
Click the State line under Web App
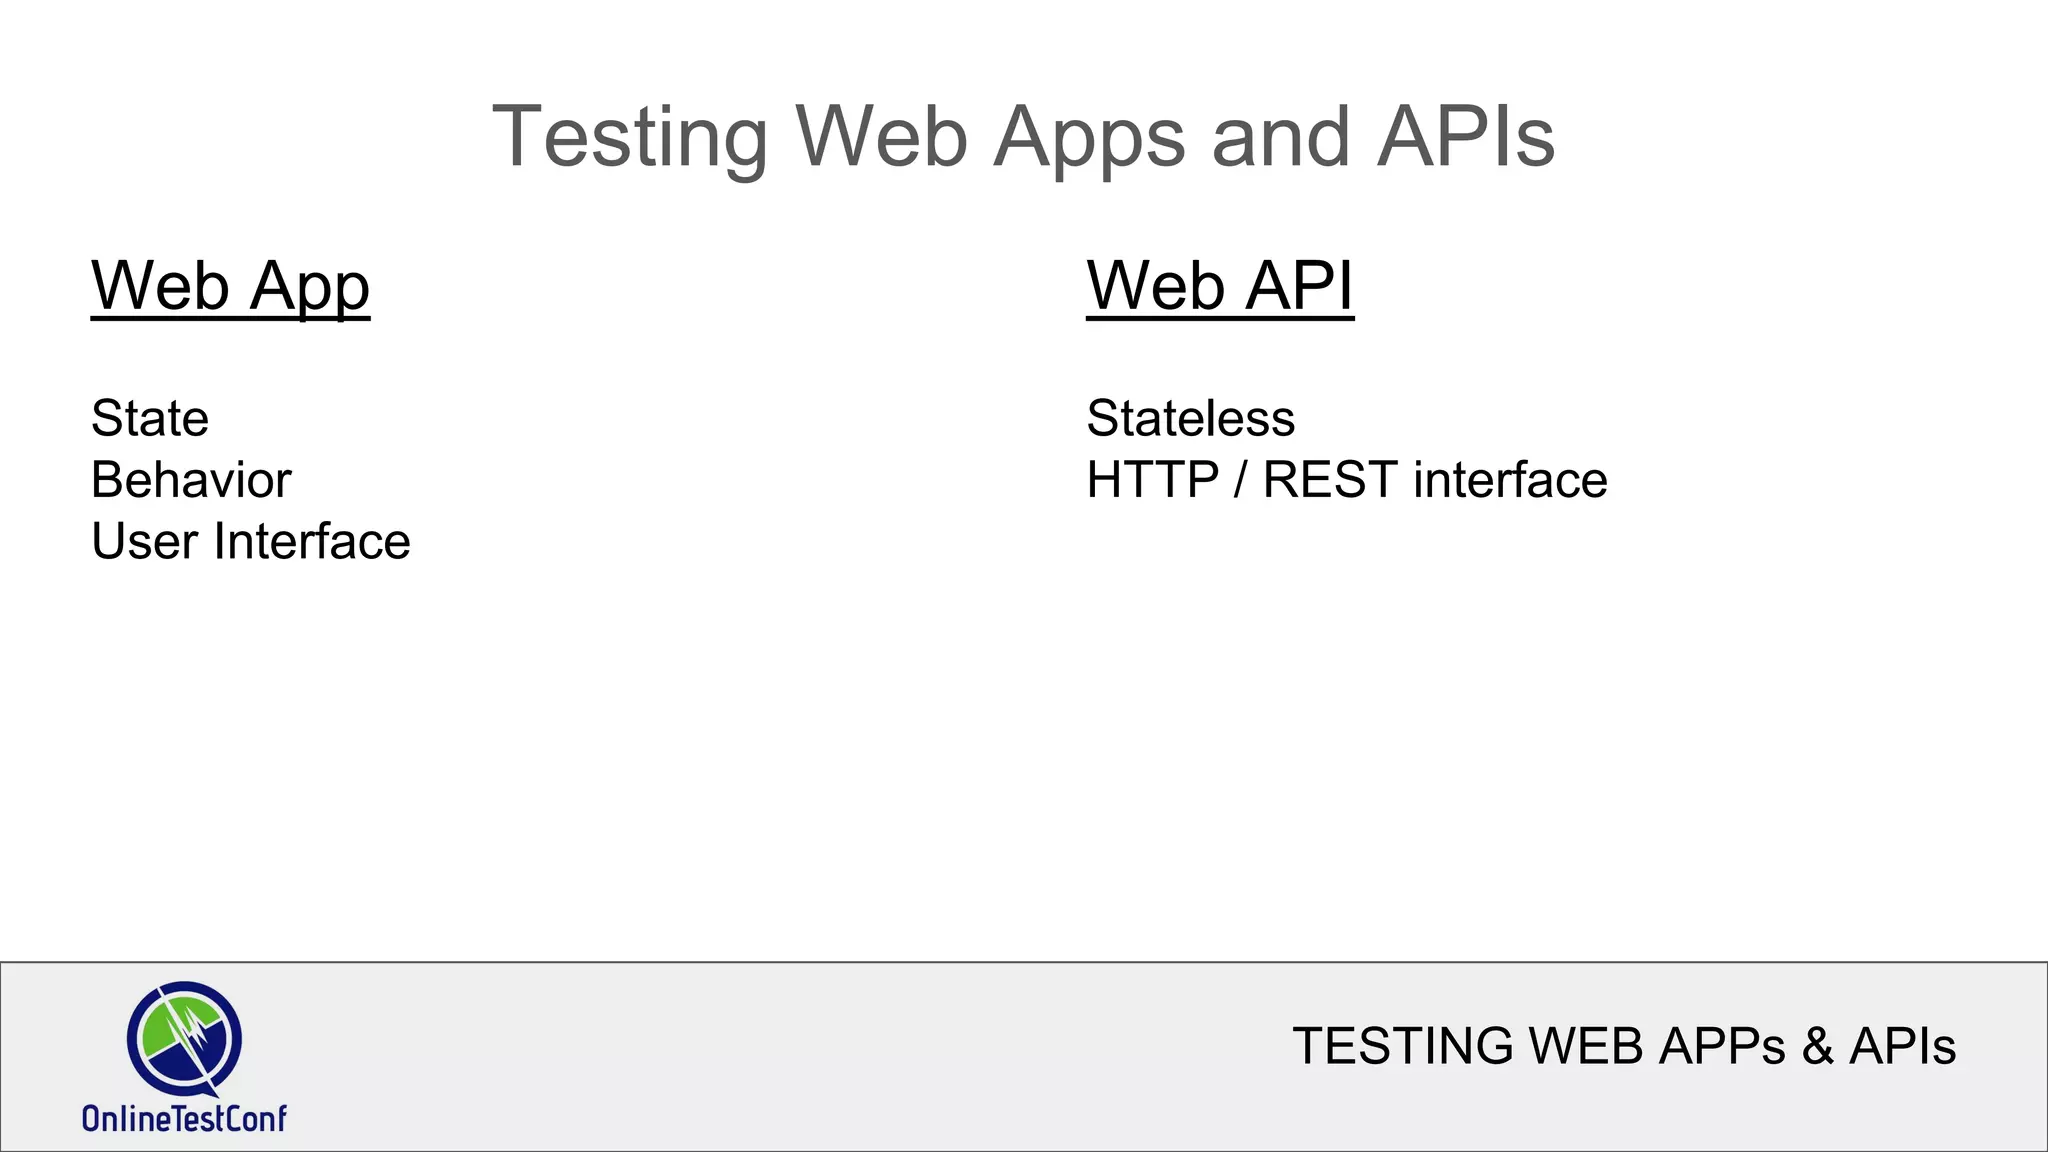(150, 418)
